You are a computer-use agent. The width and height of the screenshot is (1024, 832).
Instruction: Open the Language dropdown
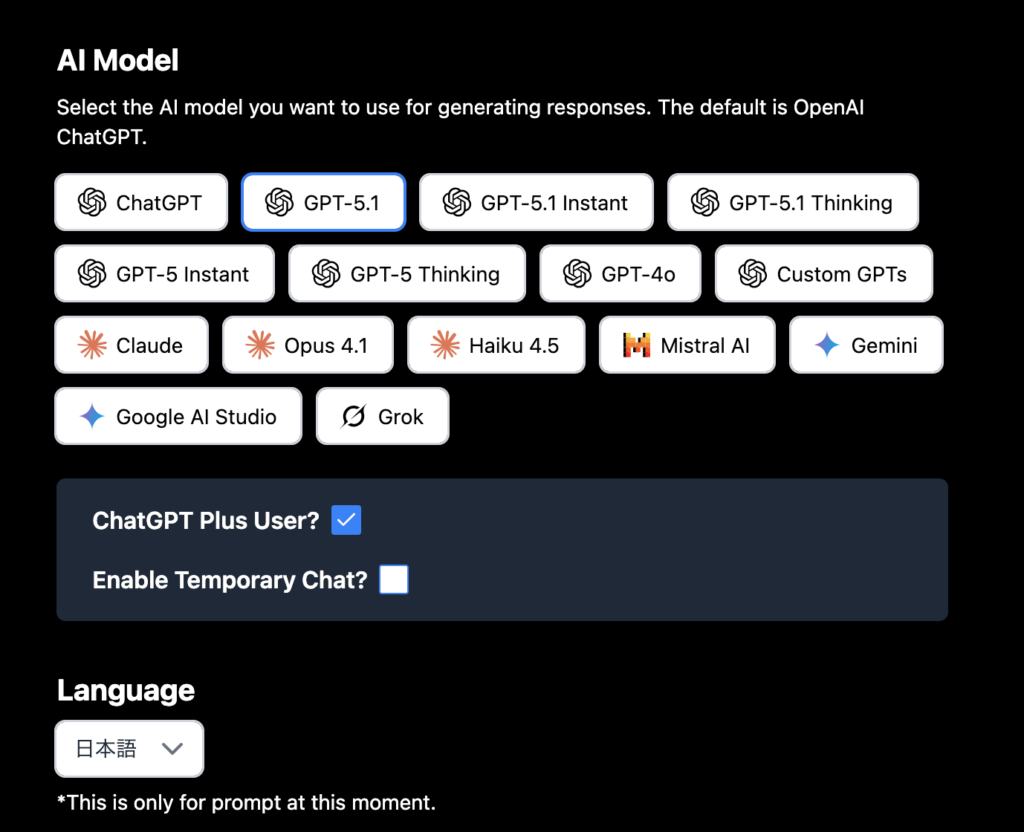point(129,749)
